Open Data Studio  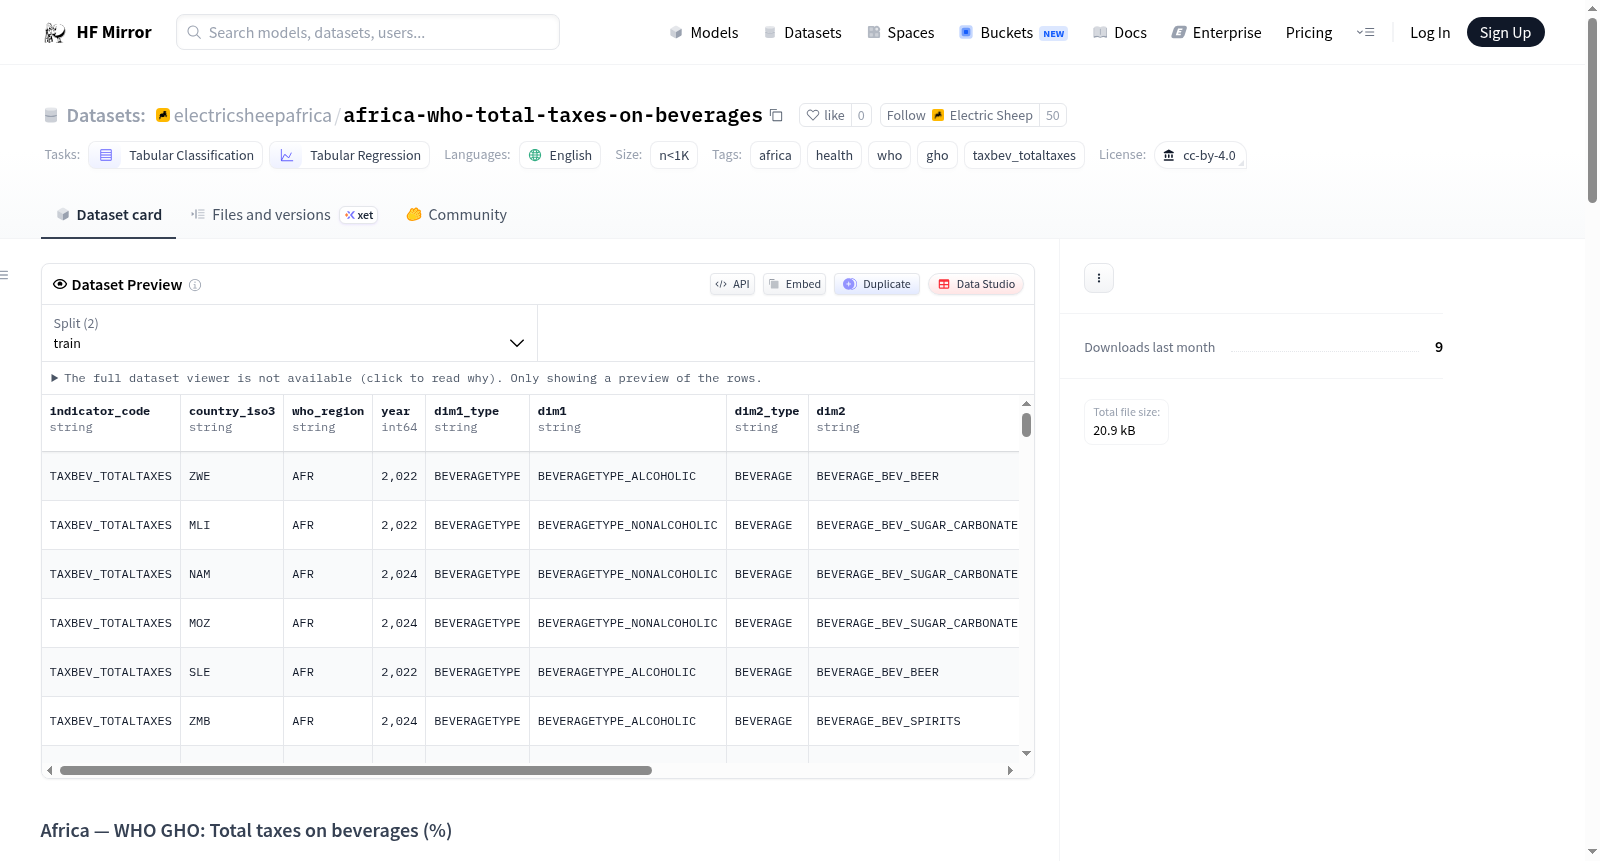click(x=976, y=284)
